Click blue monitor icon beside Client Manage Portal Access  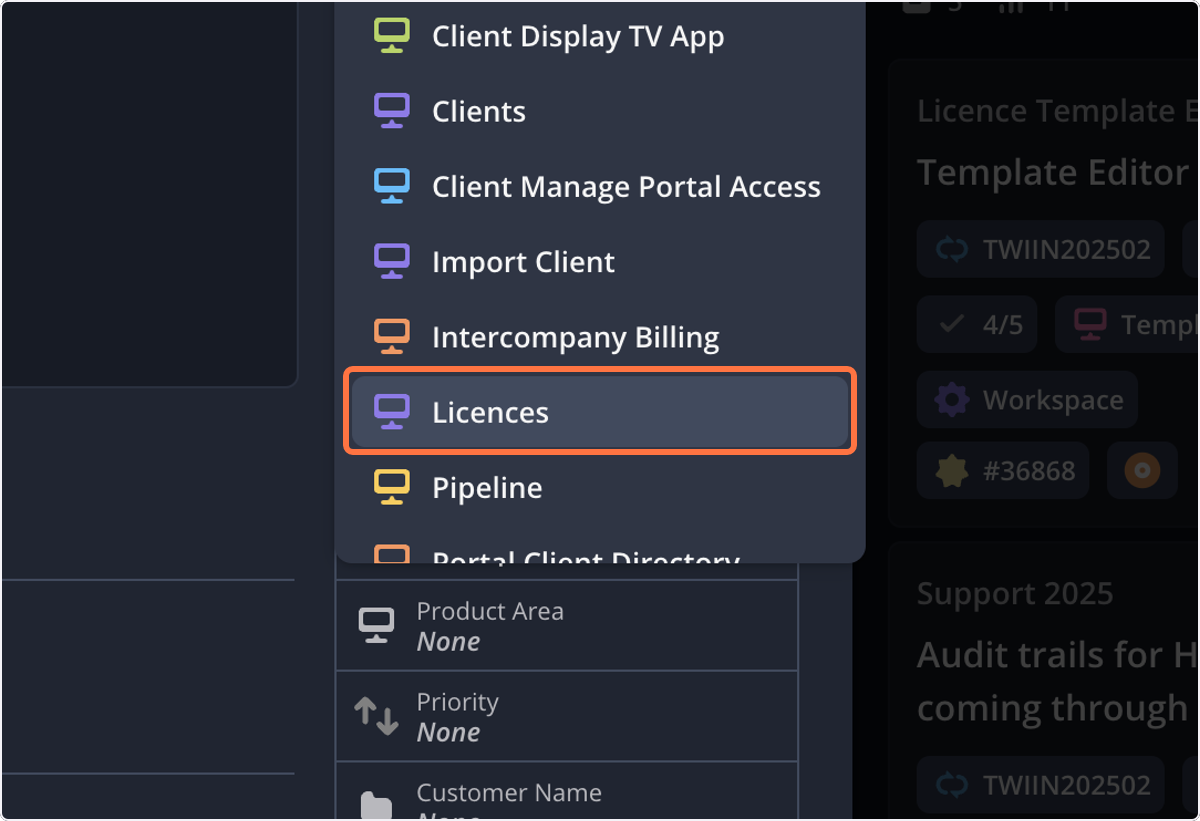click(x=392, y=186)
